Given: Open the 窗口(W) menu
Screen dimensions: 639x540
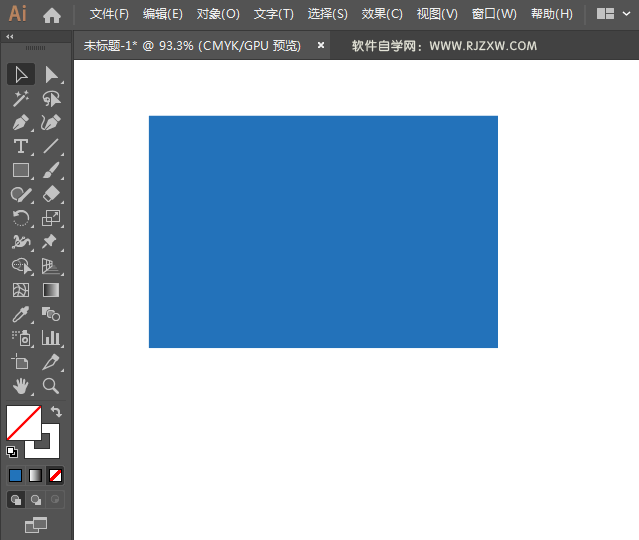Looking at the screenshot, I should pos(494,14).
